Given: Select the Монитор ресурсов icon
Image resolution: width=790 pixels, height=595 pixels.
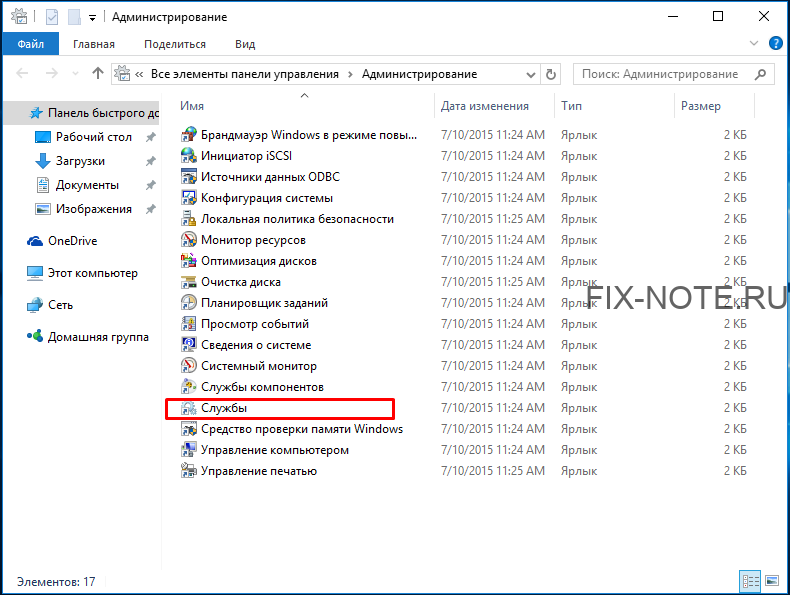Looking at the screenshot, I should pos(188,240).
